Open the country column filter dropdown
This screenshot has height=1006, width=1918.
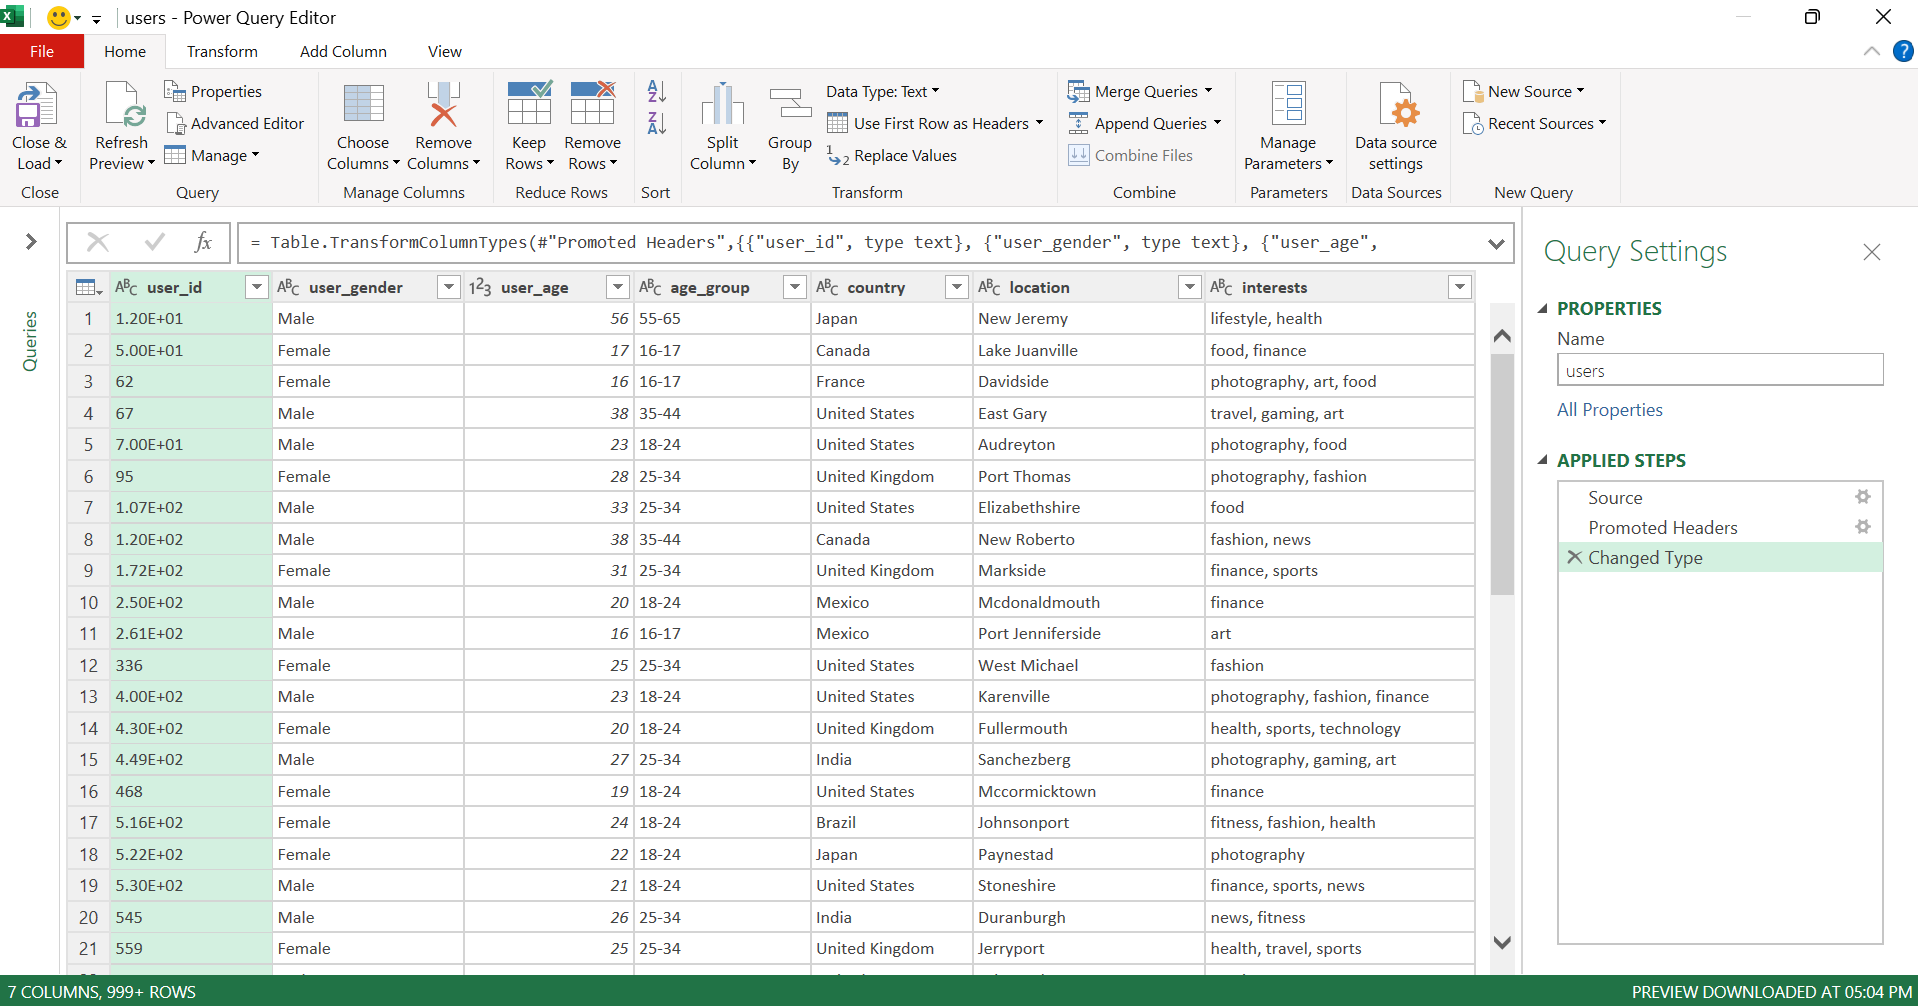tap(956, 288)
